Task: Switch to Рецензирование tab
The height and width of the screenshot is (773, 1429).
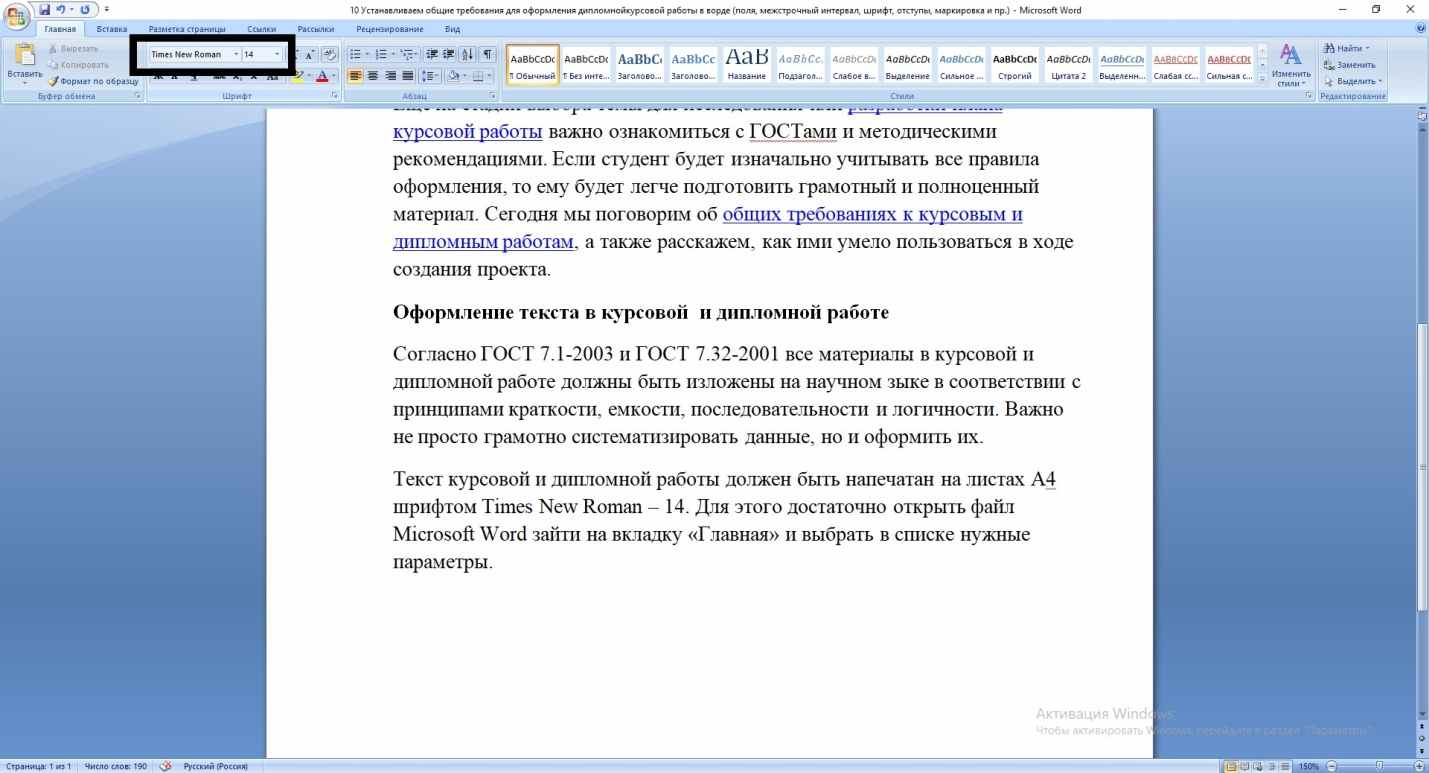Action: coord(389,29)
